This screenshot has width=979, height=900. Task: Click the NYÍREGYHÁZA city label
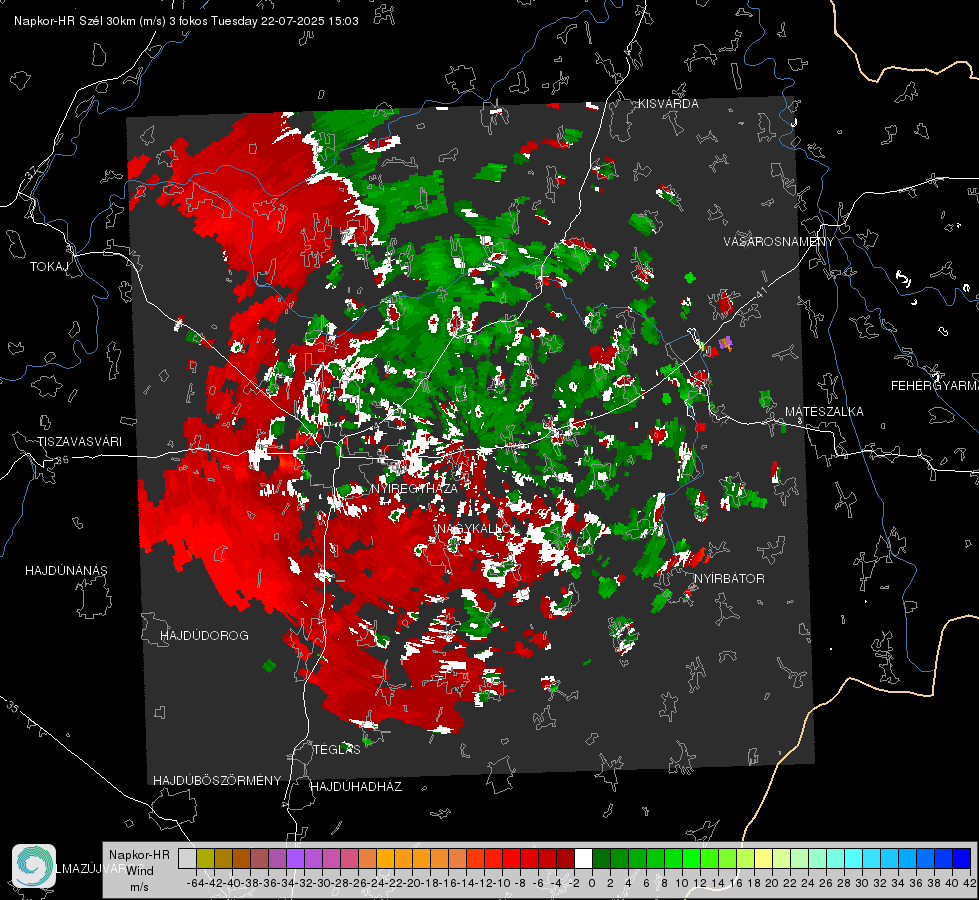414,488
